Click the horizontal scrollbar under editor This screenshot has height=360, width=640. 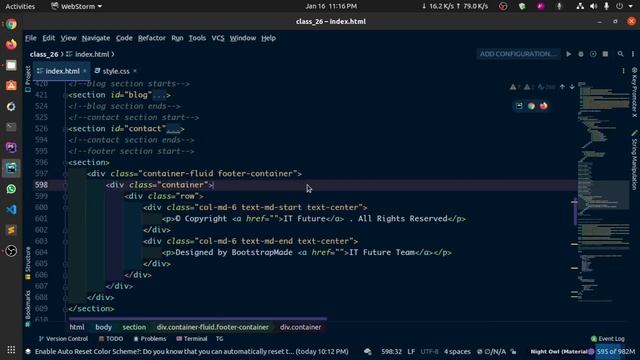pyautogui.click(x=198, y=318)
